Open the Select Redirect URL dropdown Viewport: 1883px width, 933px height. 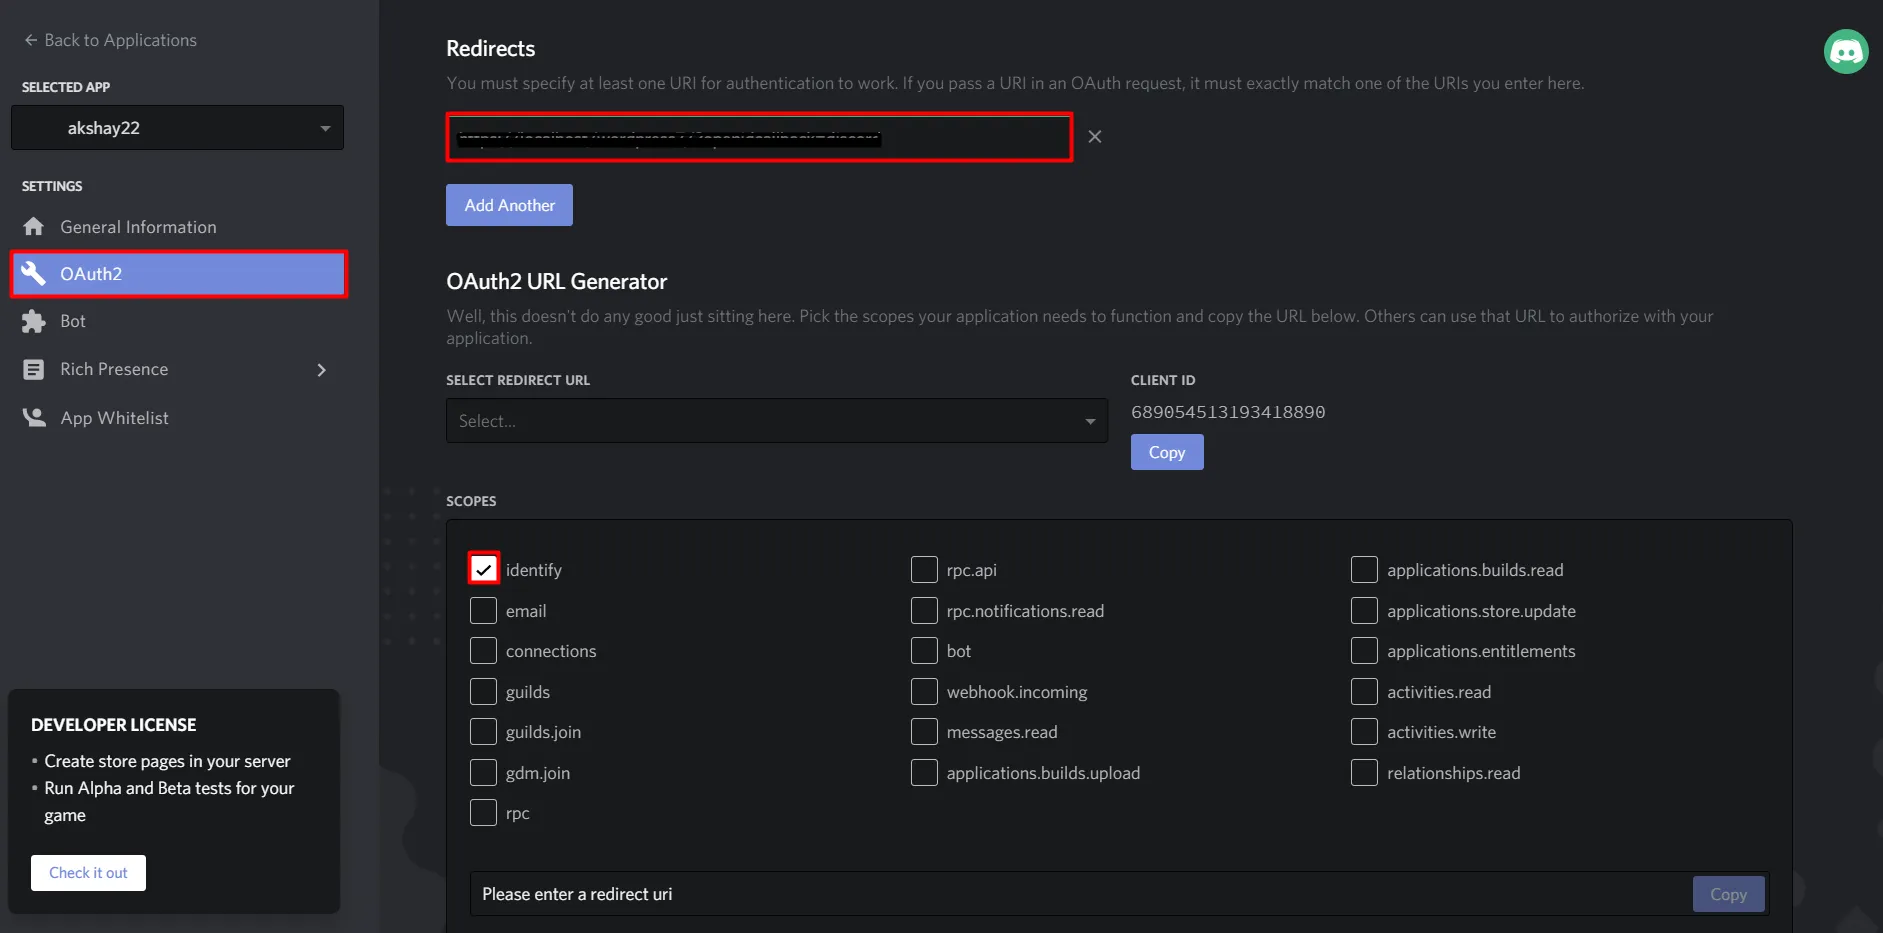[x=777, y=421]
